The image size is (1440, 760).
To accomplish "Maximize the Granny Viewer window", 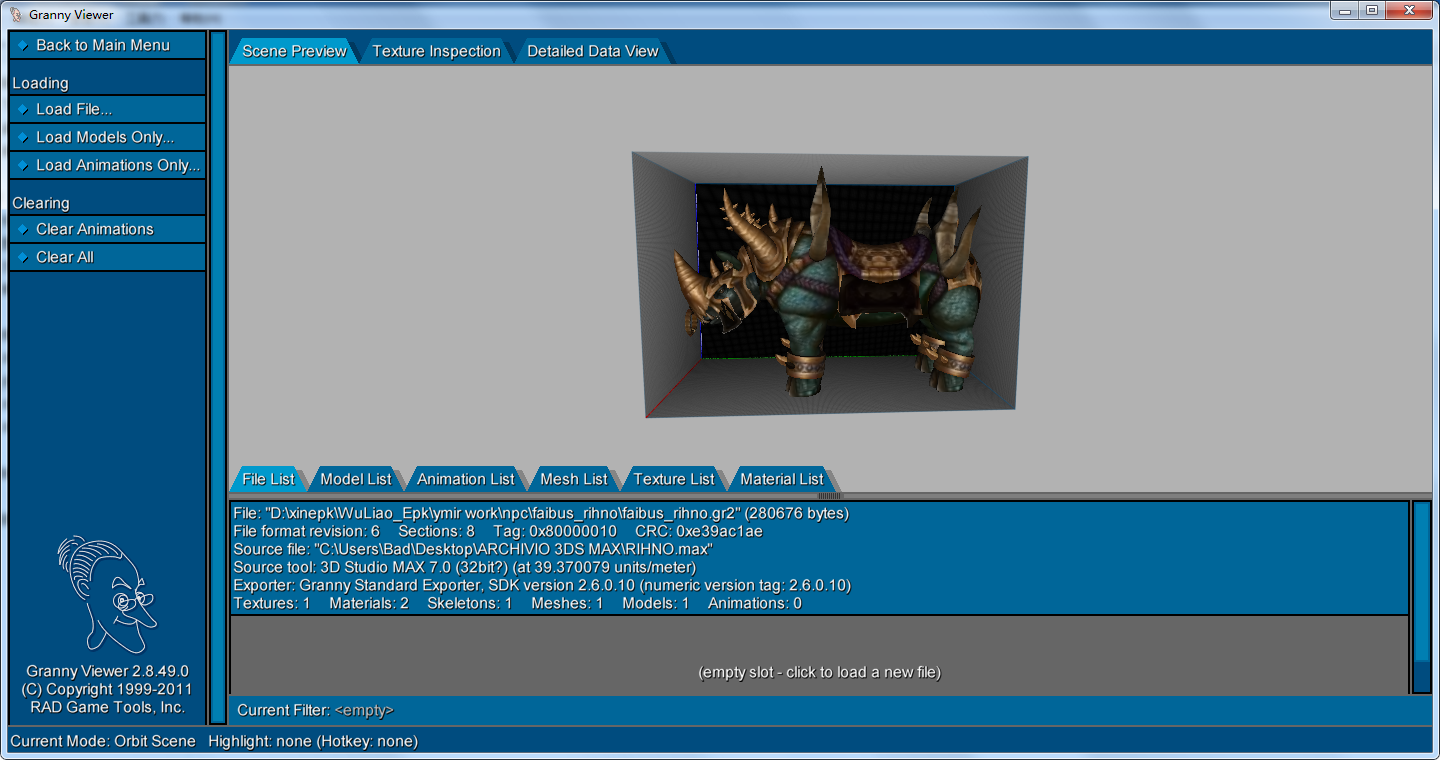I will tap(1372, 11).
